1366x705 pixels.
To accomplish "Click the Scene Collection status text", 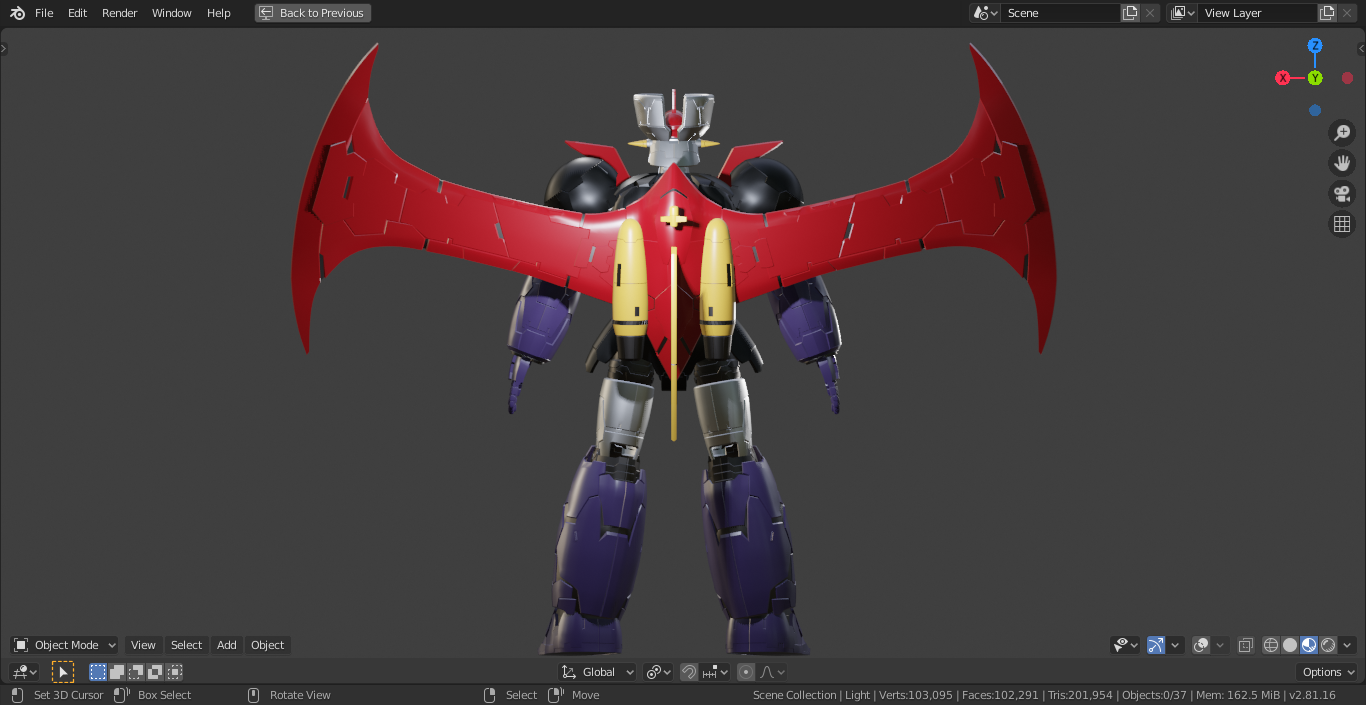I will coord(794,695).
